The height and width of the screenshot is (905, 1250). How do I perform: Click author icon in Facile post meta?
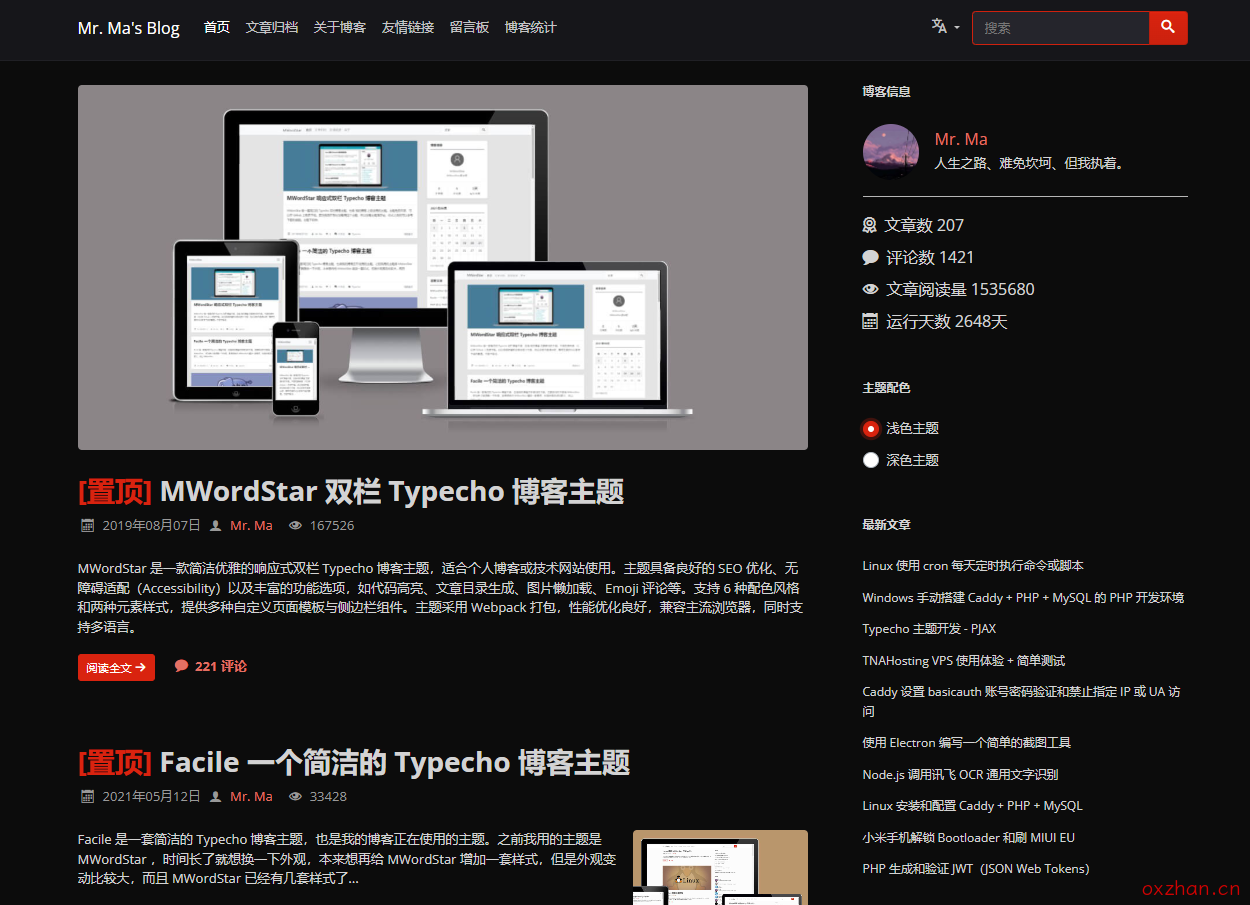(x=215, y=796)
